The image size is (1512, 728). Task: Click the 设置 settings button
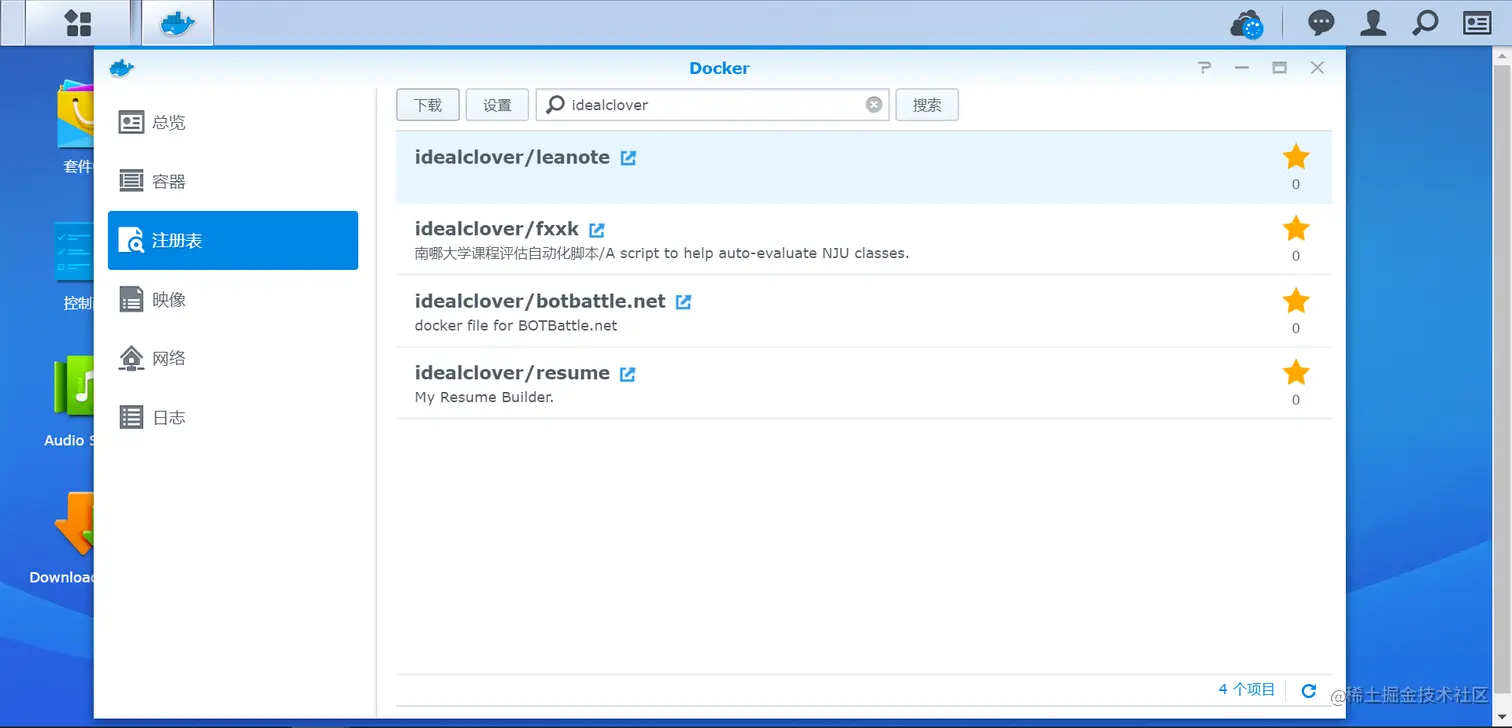(x=497, y=105)
